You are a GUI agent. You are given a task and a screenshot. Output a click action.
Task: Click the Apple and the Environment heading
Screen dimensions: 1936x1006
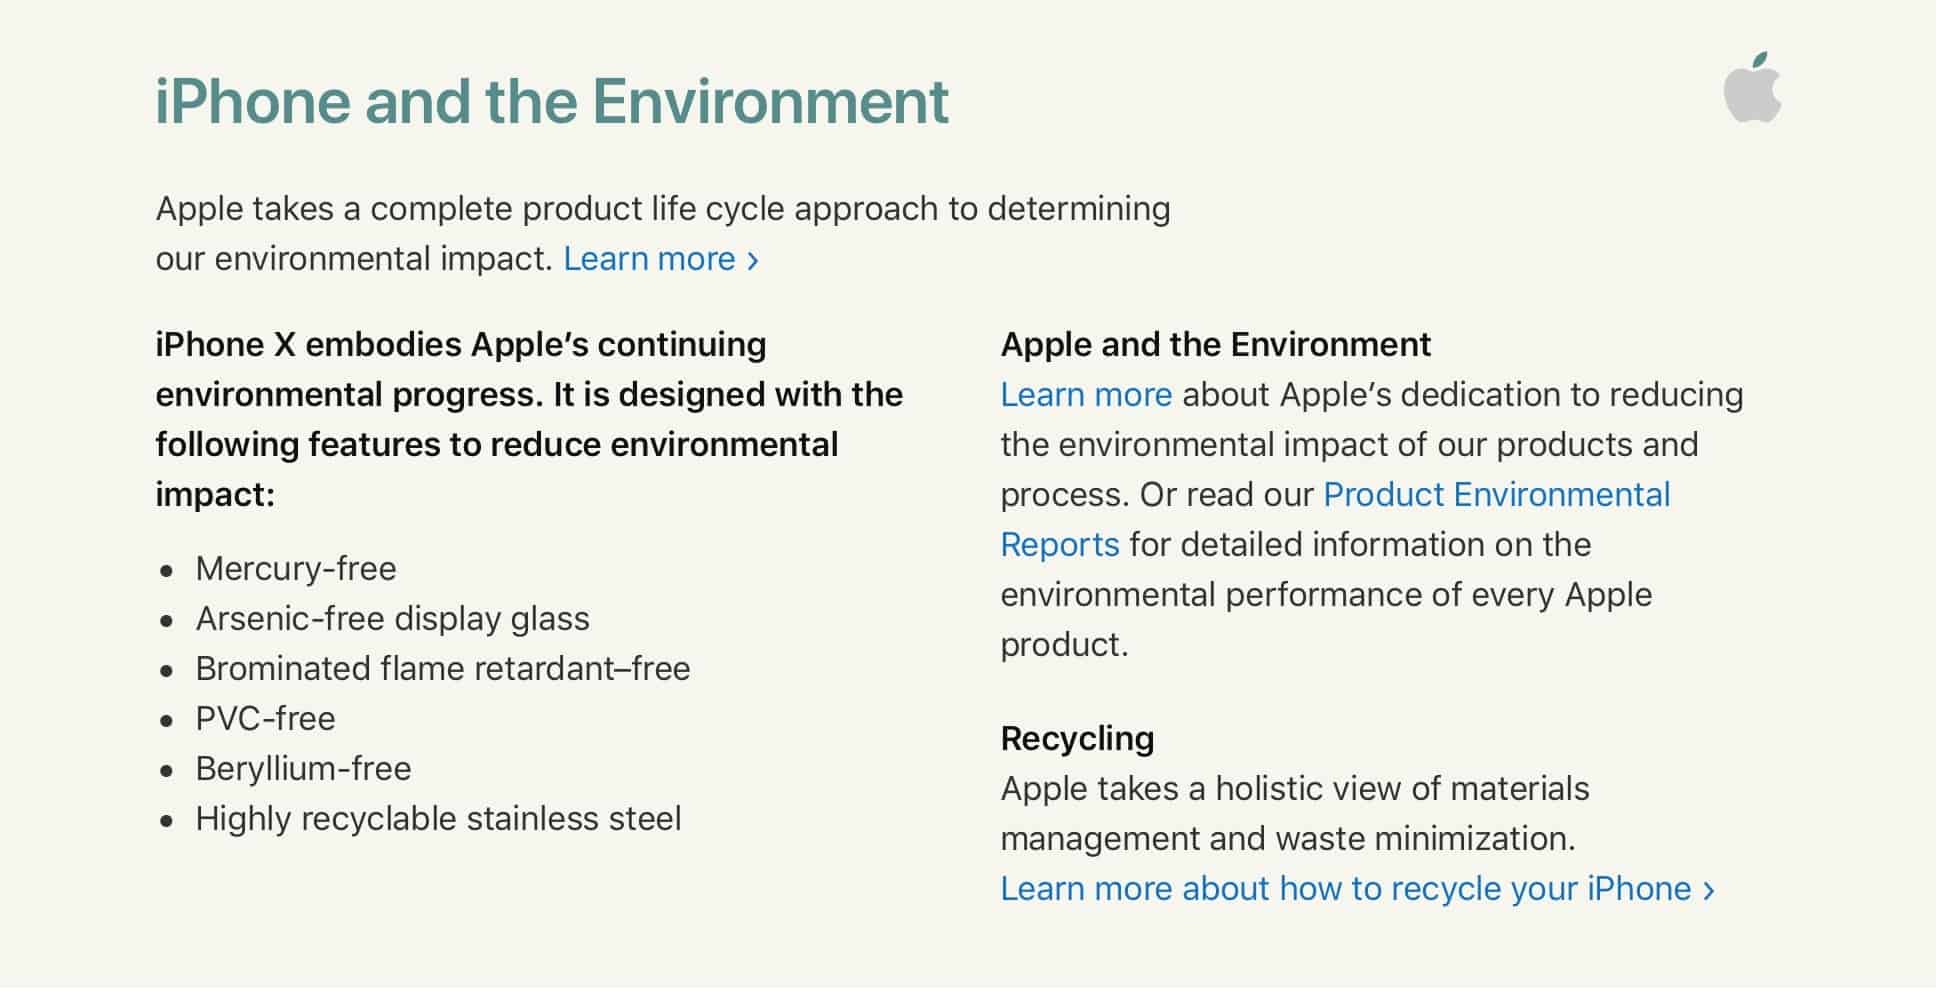[1215, 345]
